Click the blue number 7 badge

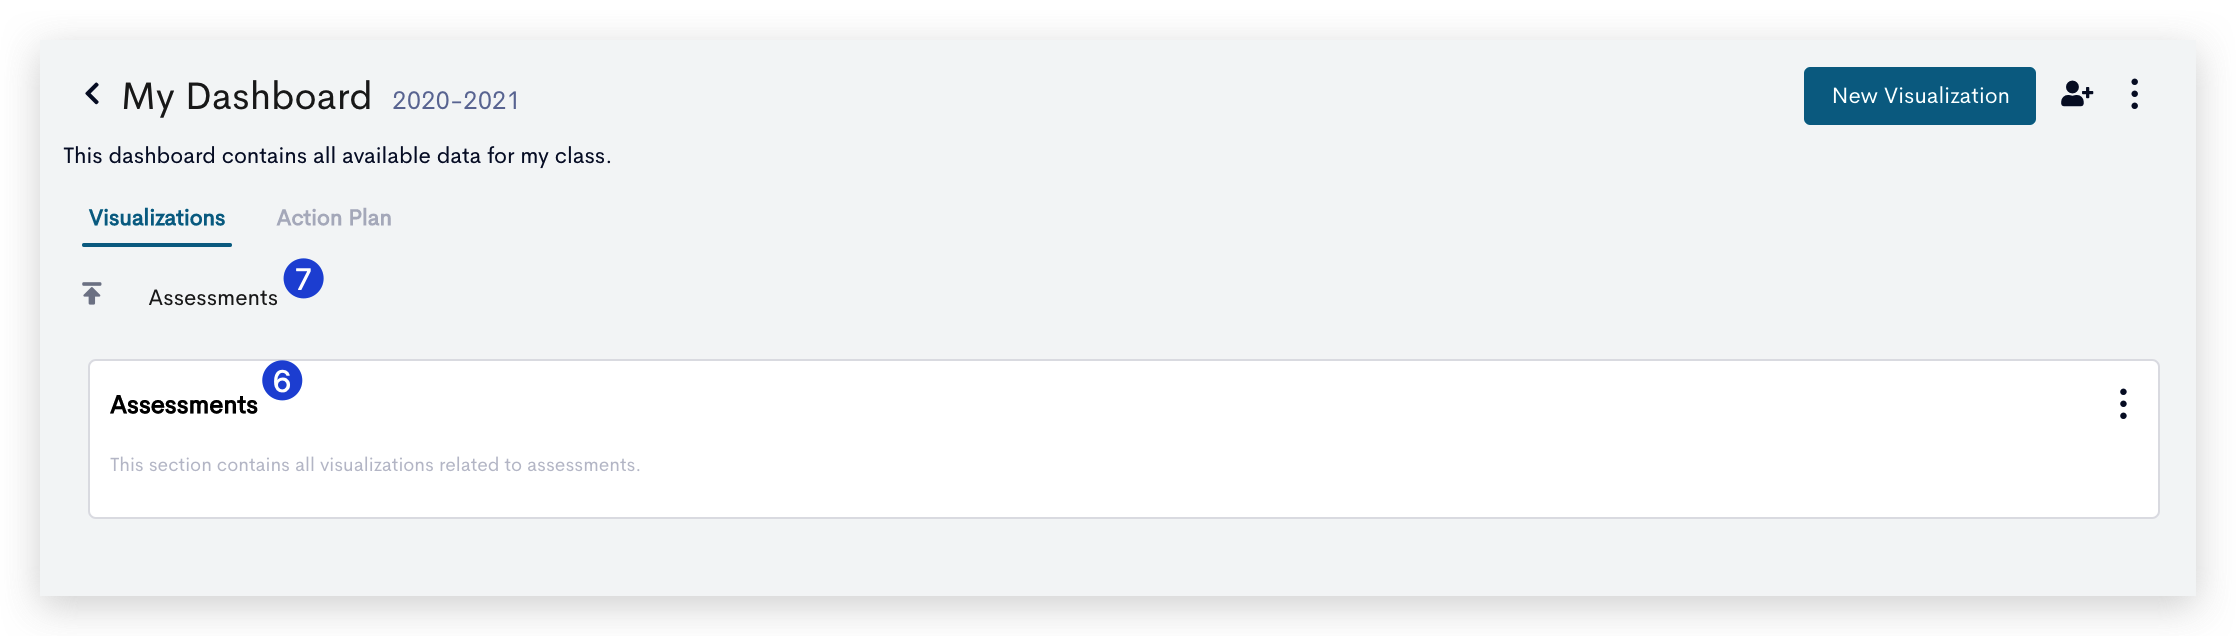point(303,278)
